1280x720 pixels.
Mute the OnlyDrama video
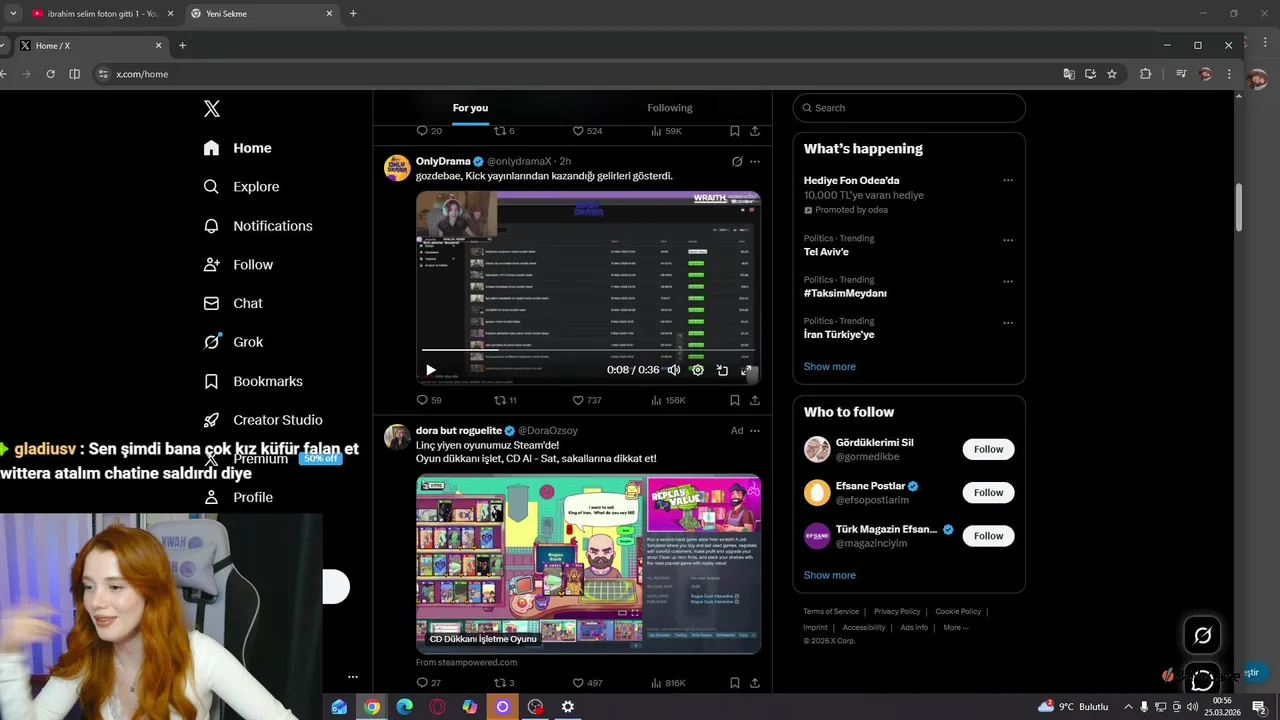(x=674, y=370)
